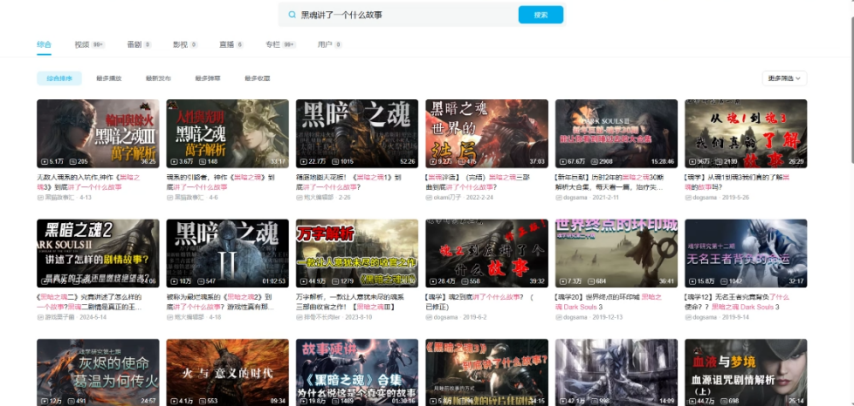Open the 15:28:46 Dark Souls III thumbnail
Viewport: 854px width, 406px height.
[617, 134]
